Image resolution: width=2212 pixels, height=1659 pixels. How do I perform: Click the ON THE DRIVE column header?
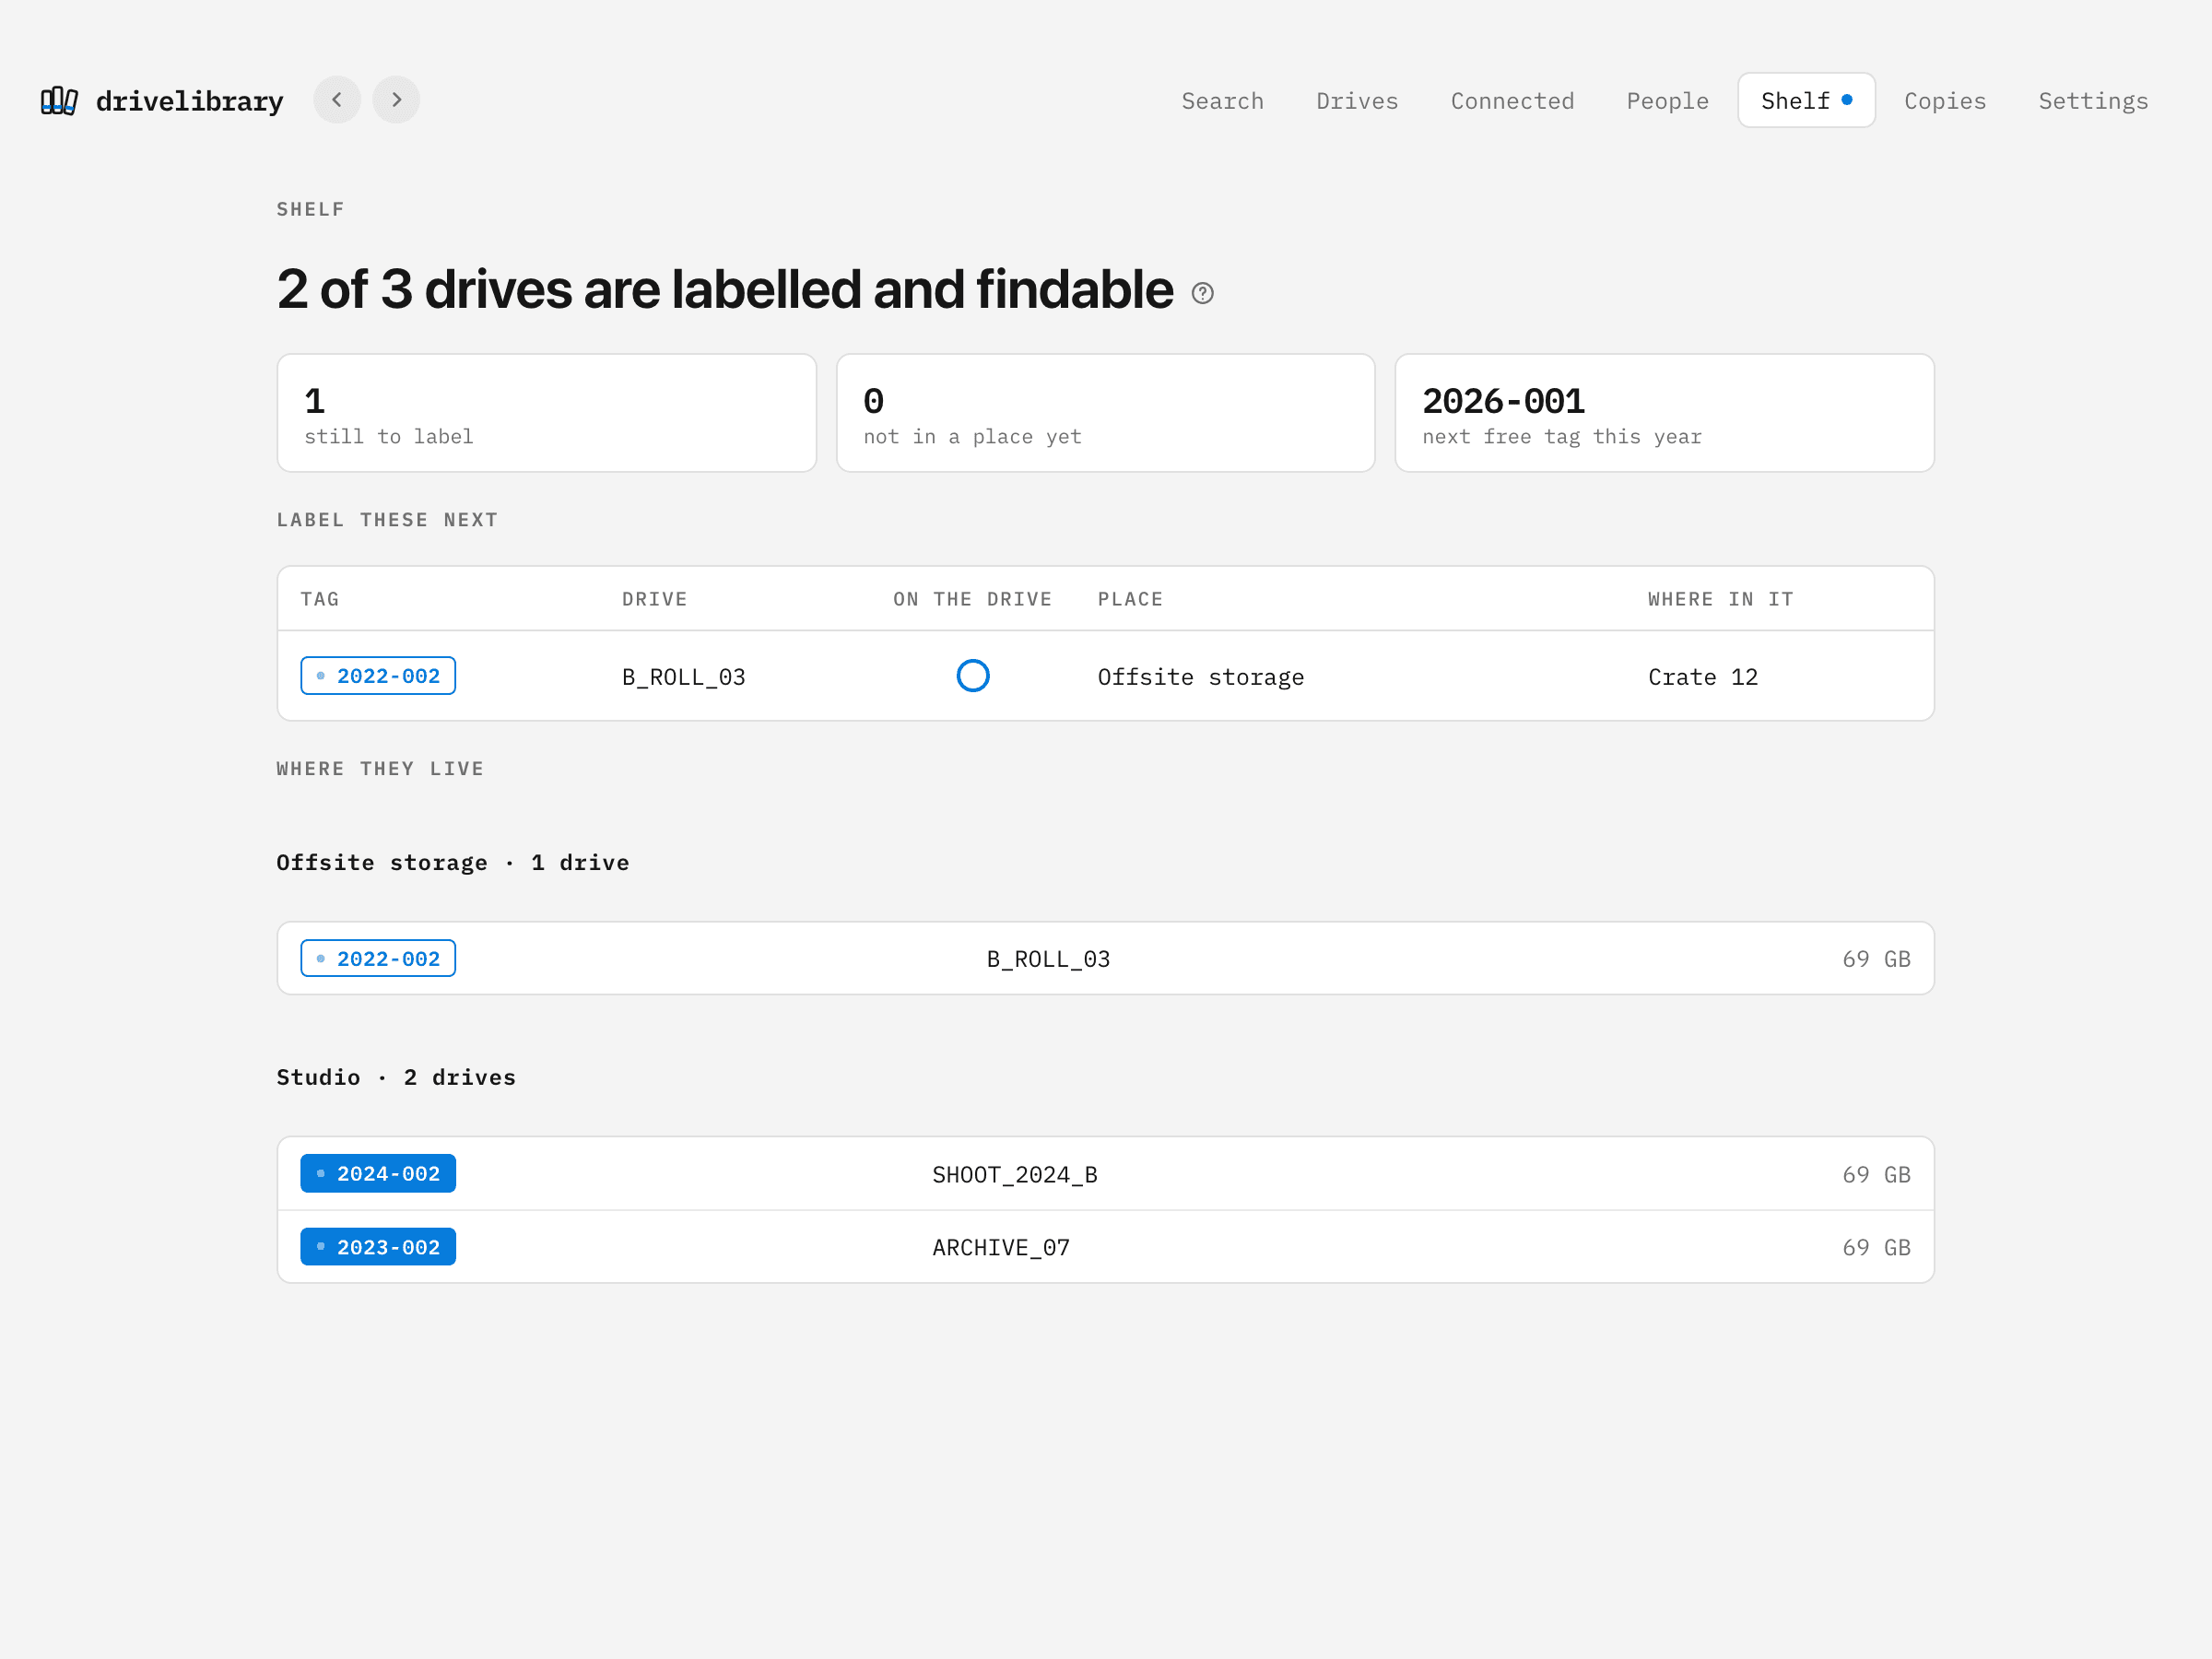pos(973,599)
